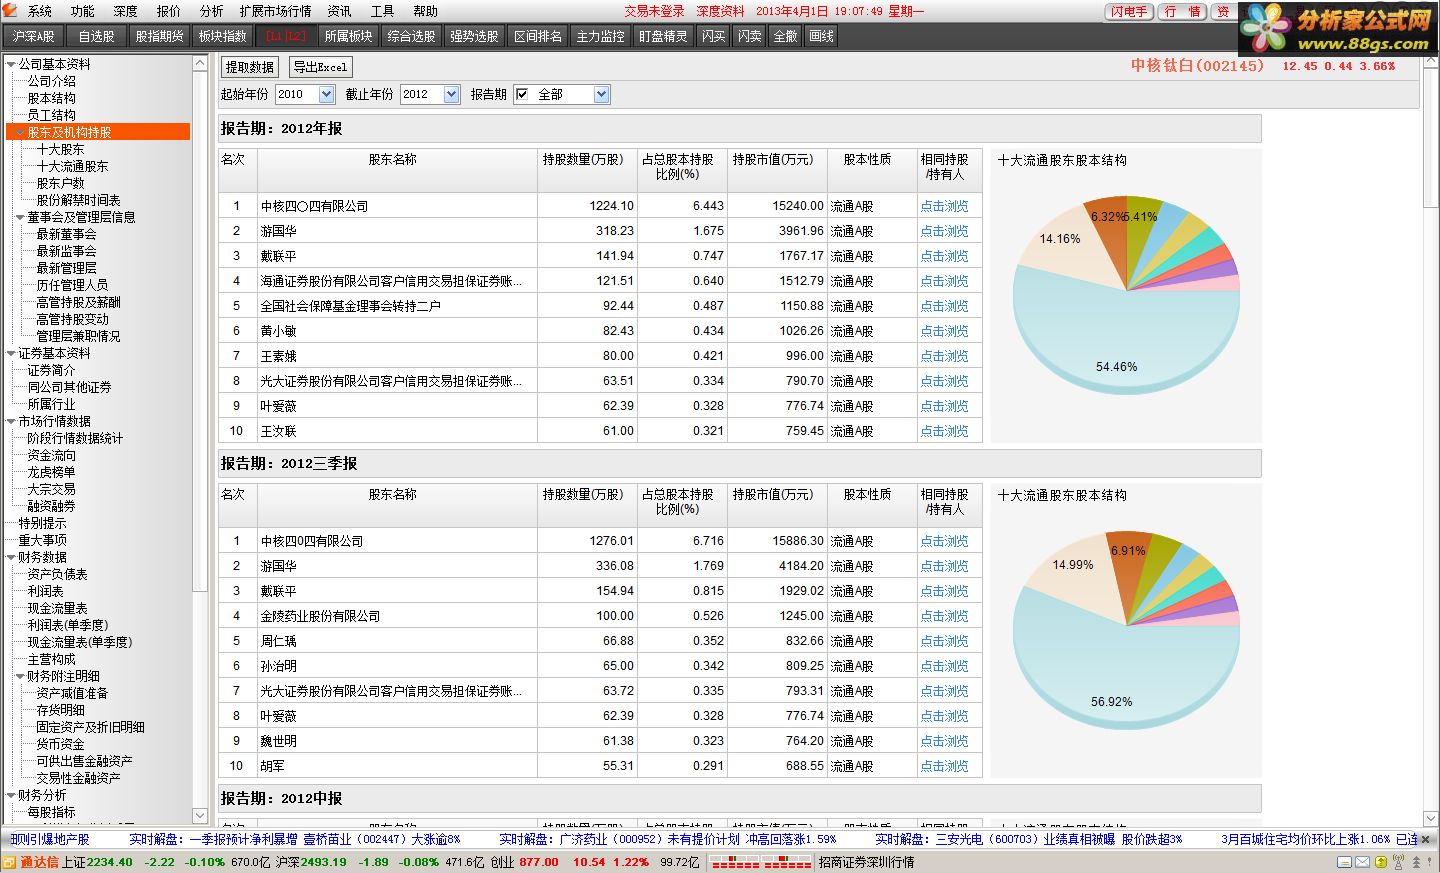Click the main content scroll-down arrow
Viewport: 1440px width, 873px height.
tap(1431, 817)
